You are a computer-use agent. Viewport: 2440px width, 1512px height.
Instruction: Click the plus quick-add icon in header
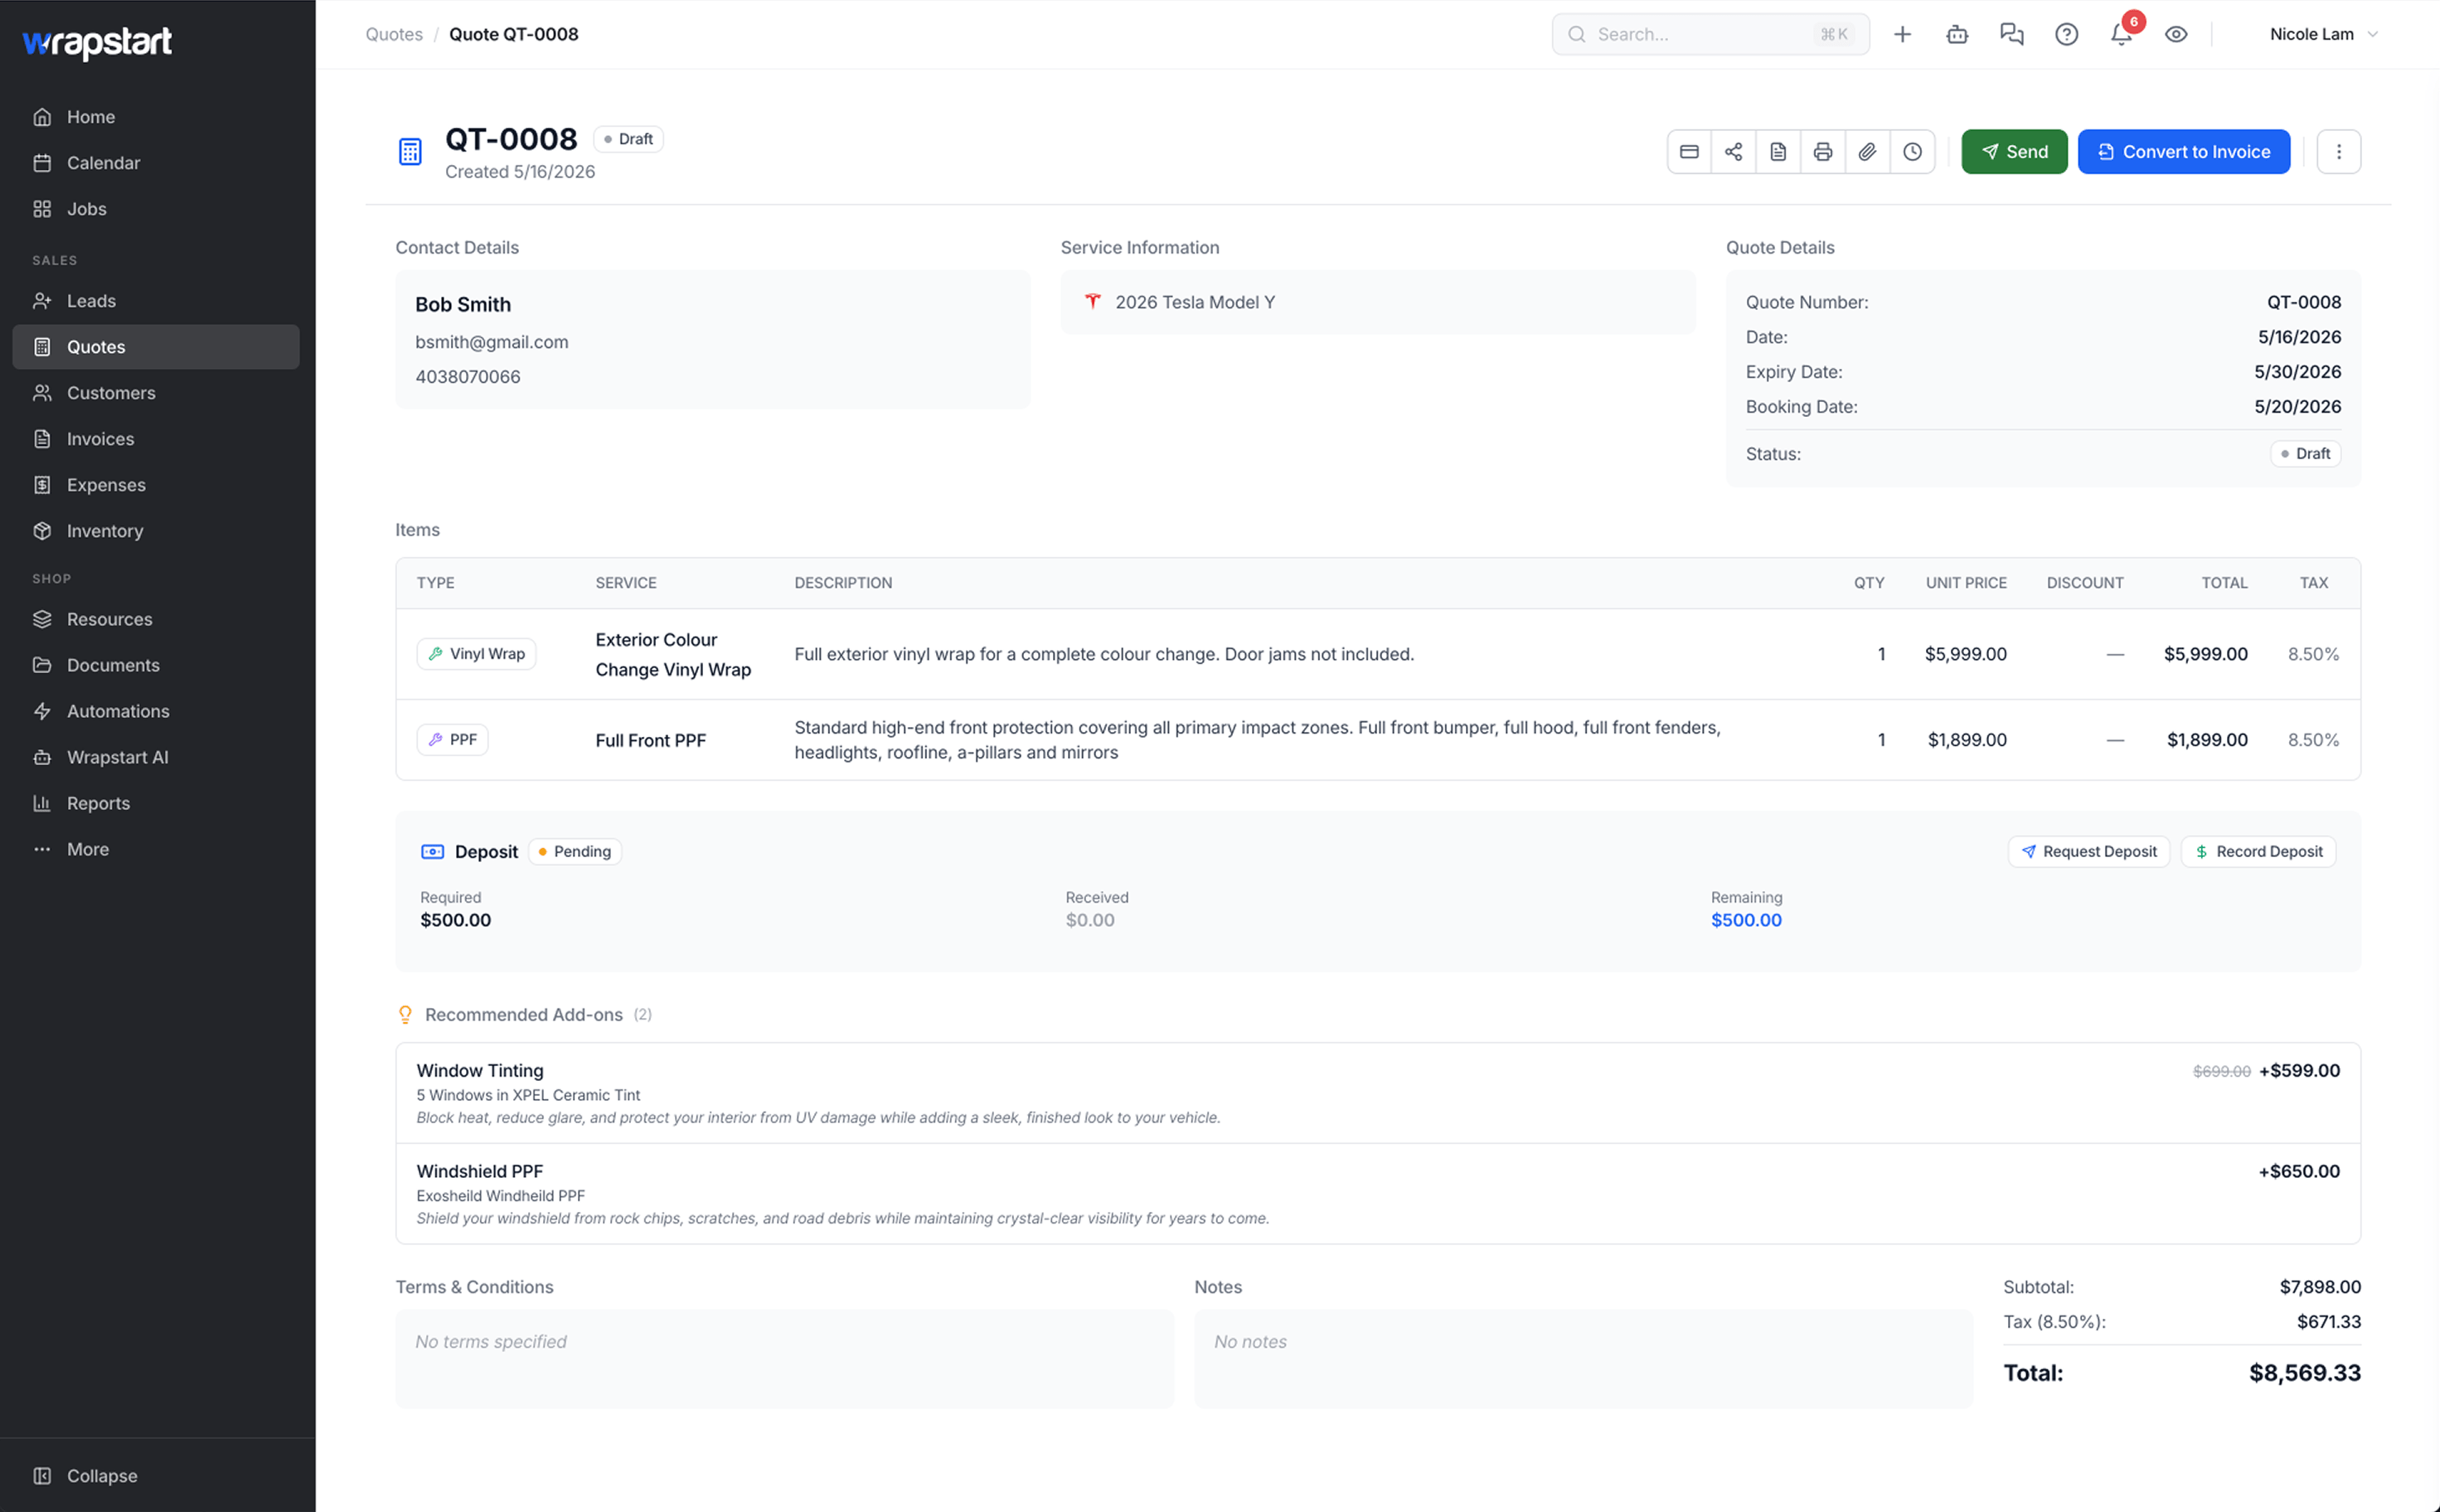(x=1902, y=34)
